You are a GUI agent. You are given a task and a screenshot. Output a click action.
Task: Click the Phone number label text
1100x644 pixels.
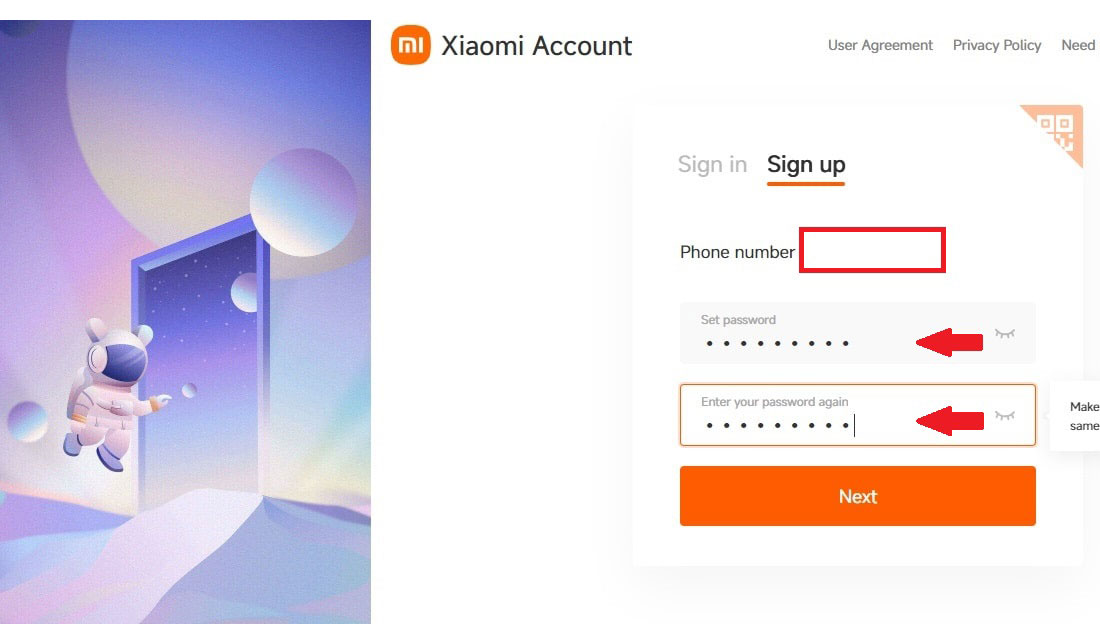(737, 252)
